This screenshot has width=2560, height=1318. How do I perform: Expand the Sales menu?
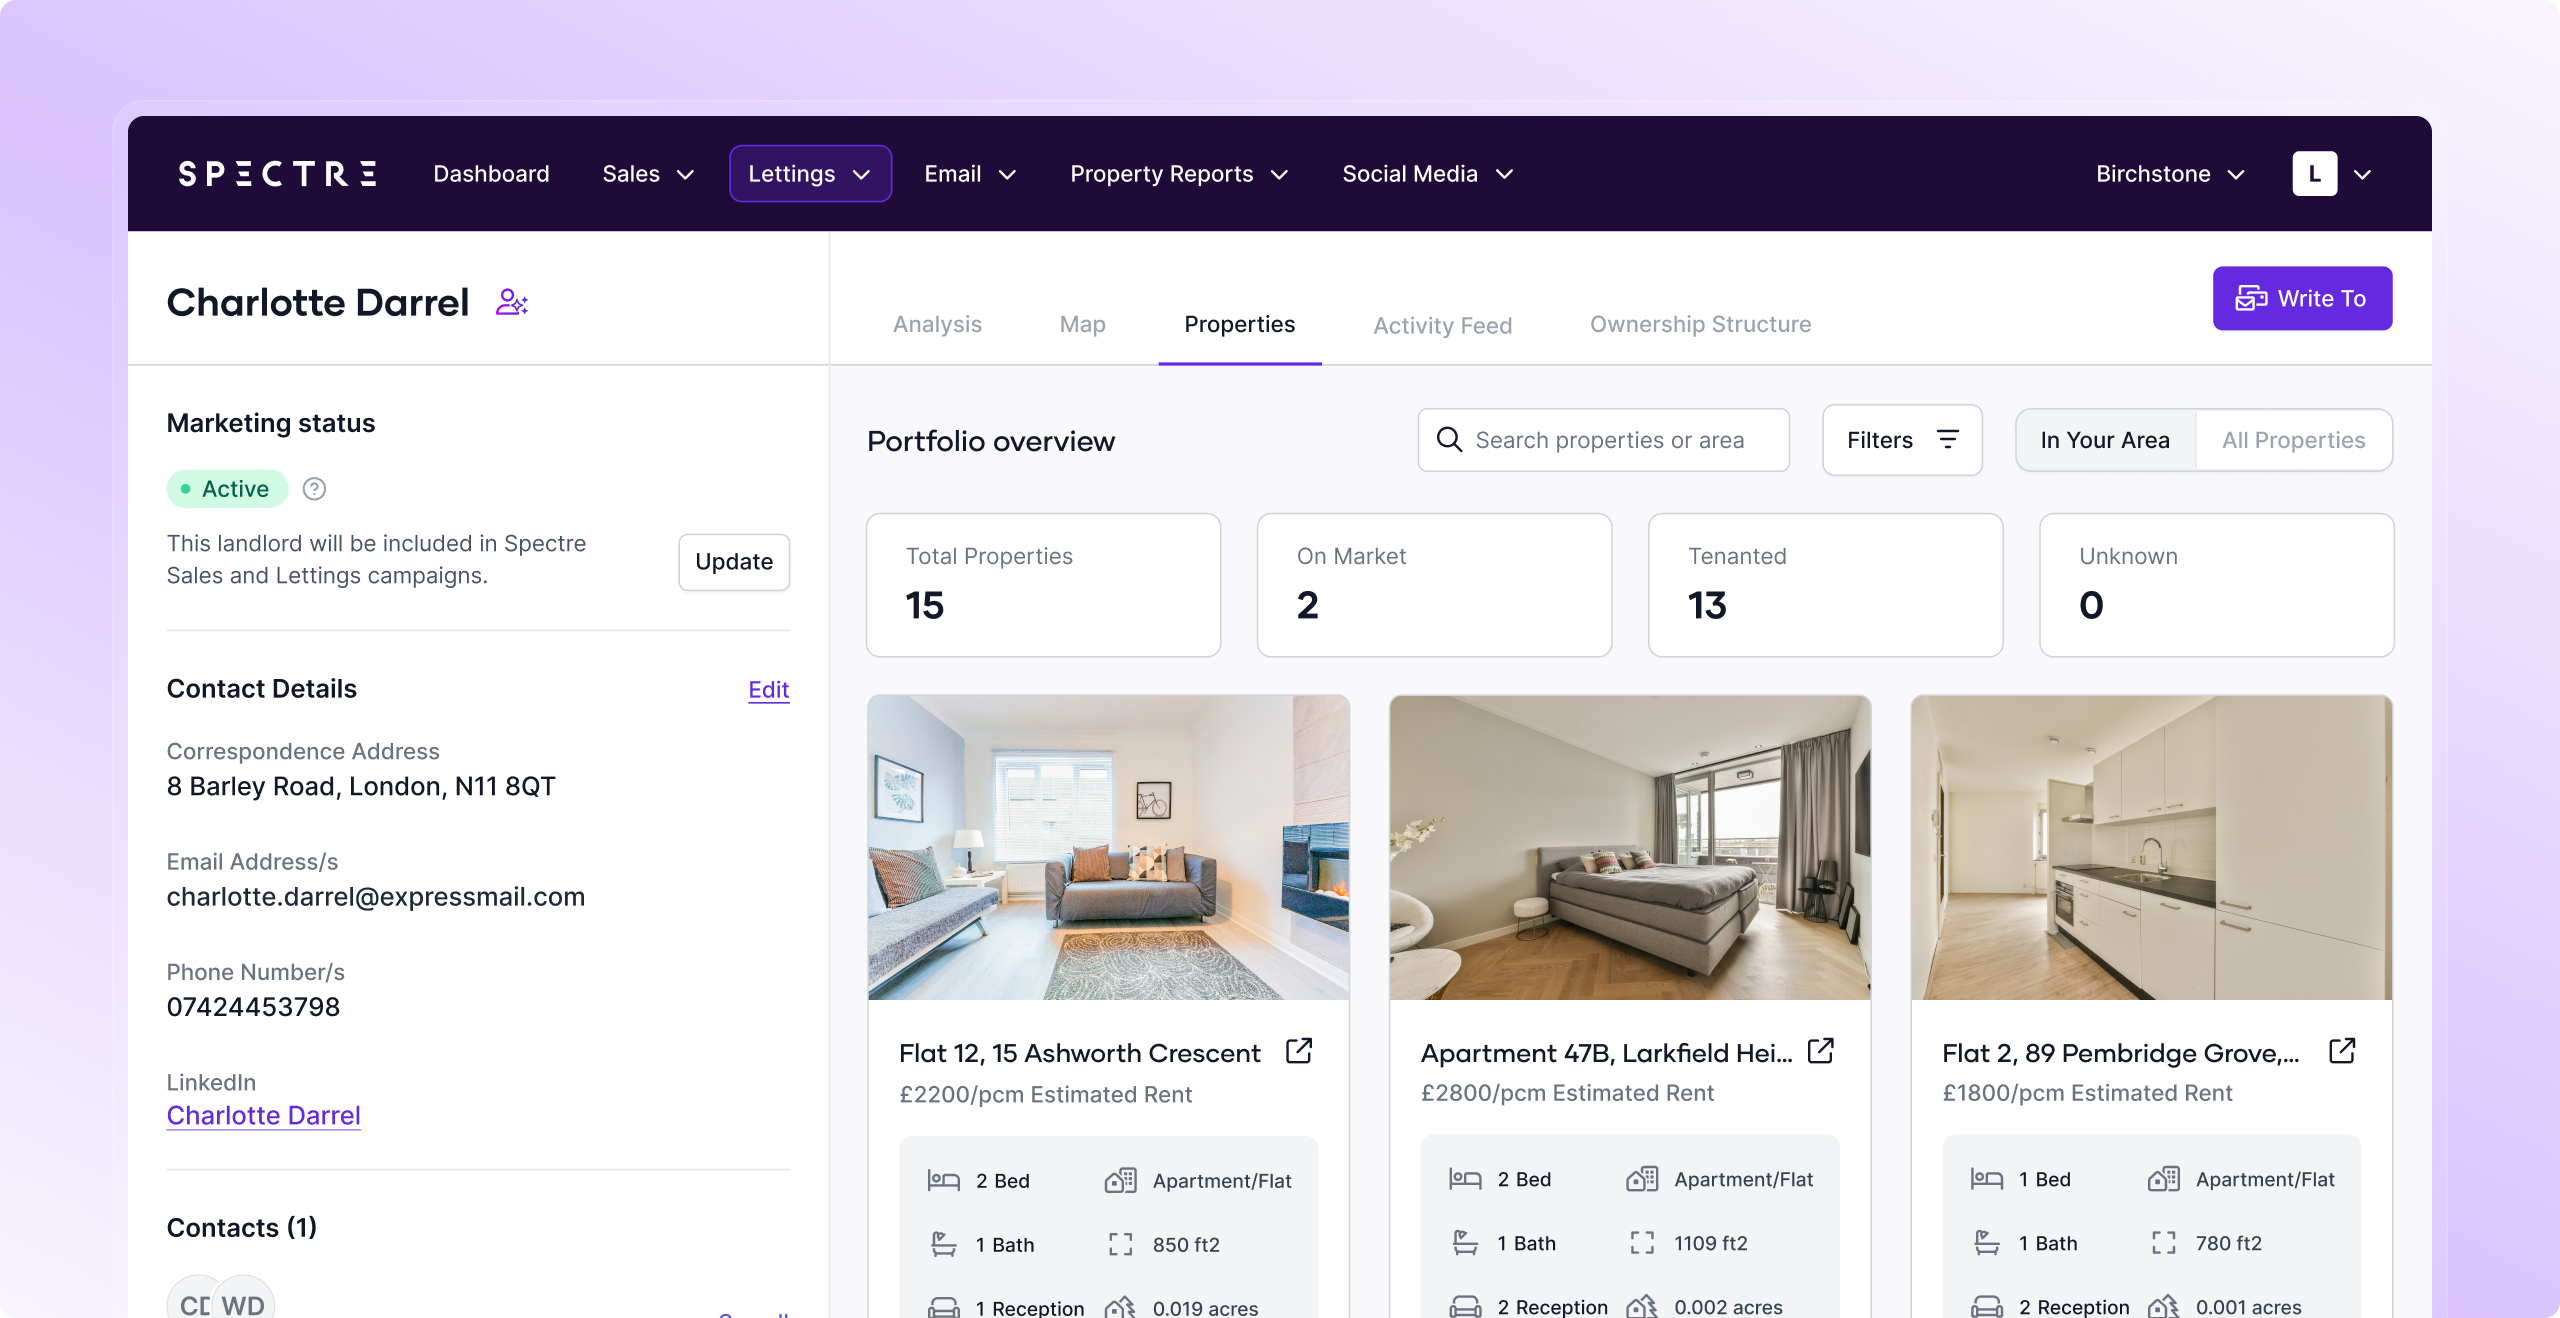click(x=648, y=174)
